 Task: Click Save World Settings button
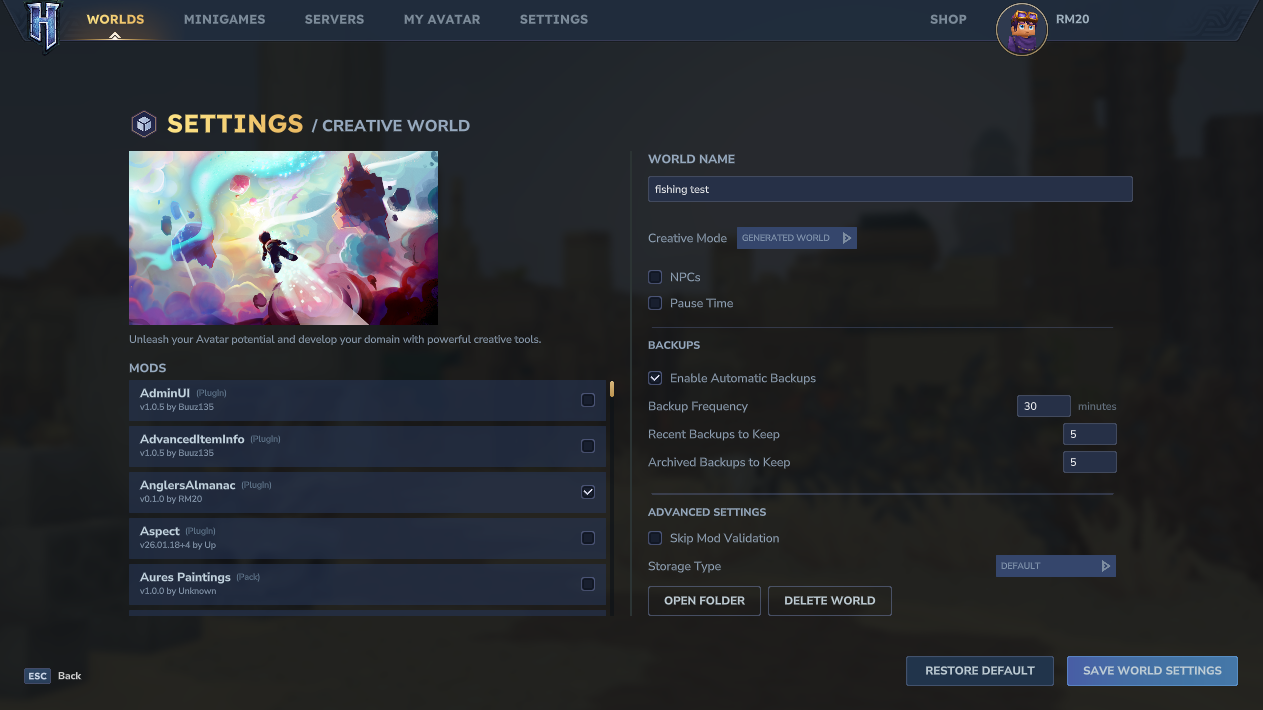1152,671
